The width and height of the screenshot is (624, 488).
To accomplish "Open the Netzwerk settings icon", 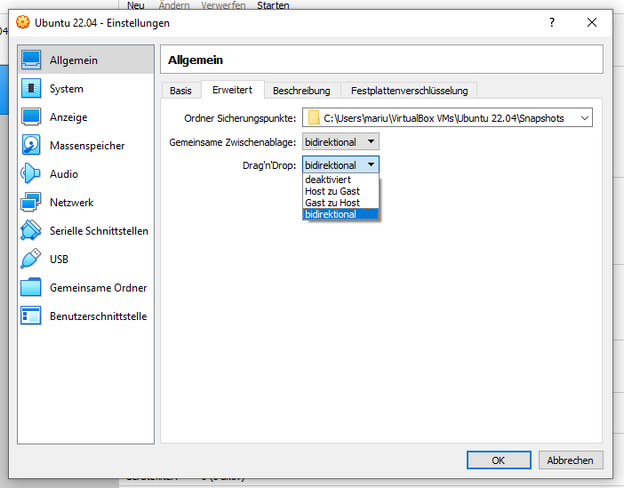I will (x=32, y=203).
